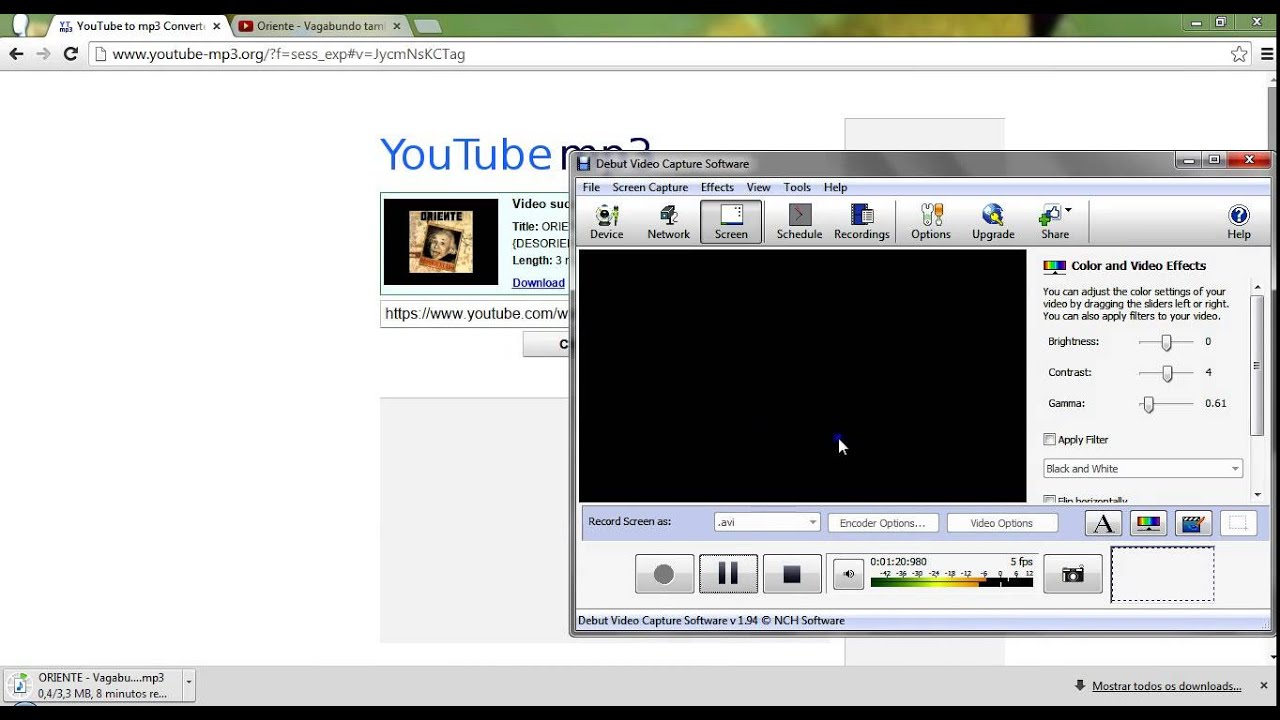This screenshot has height=720, width=1280.
Task: Click the speaker volume button
Action: (x=848, y=574)
